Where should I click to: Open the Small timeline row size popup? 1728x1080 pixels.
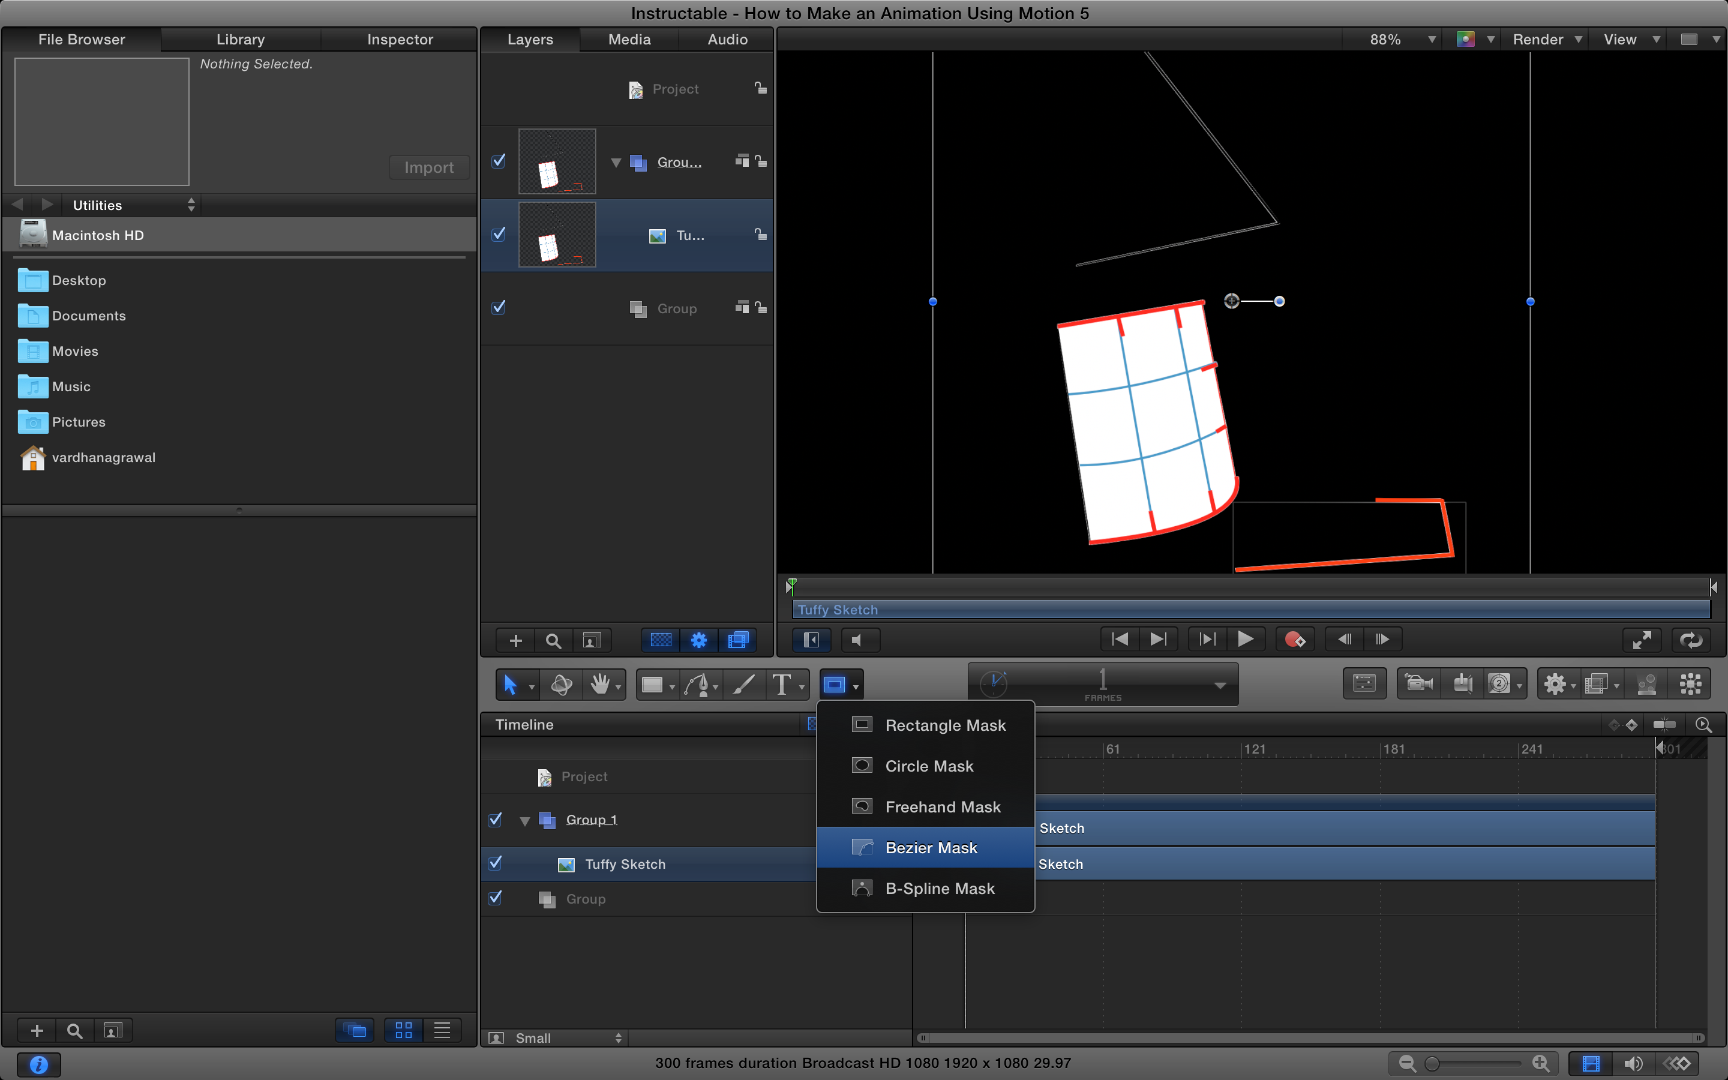tap(555, 1038)
